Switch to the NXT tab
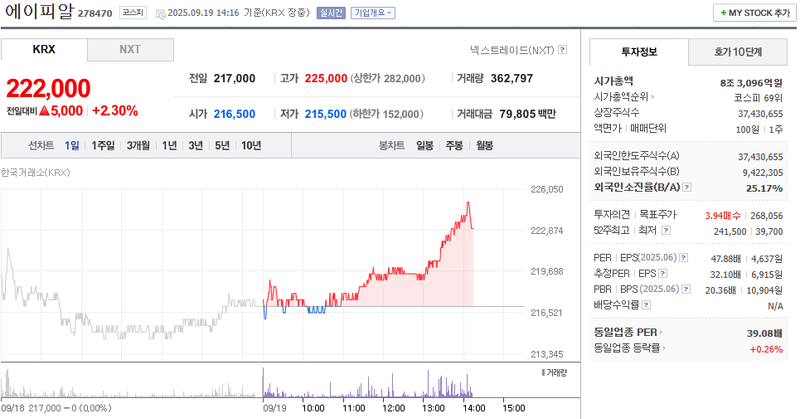Viewport: 800px width, 419px height. [x=130, y=50]
